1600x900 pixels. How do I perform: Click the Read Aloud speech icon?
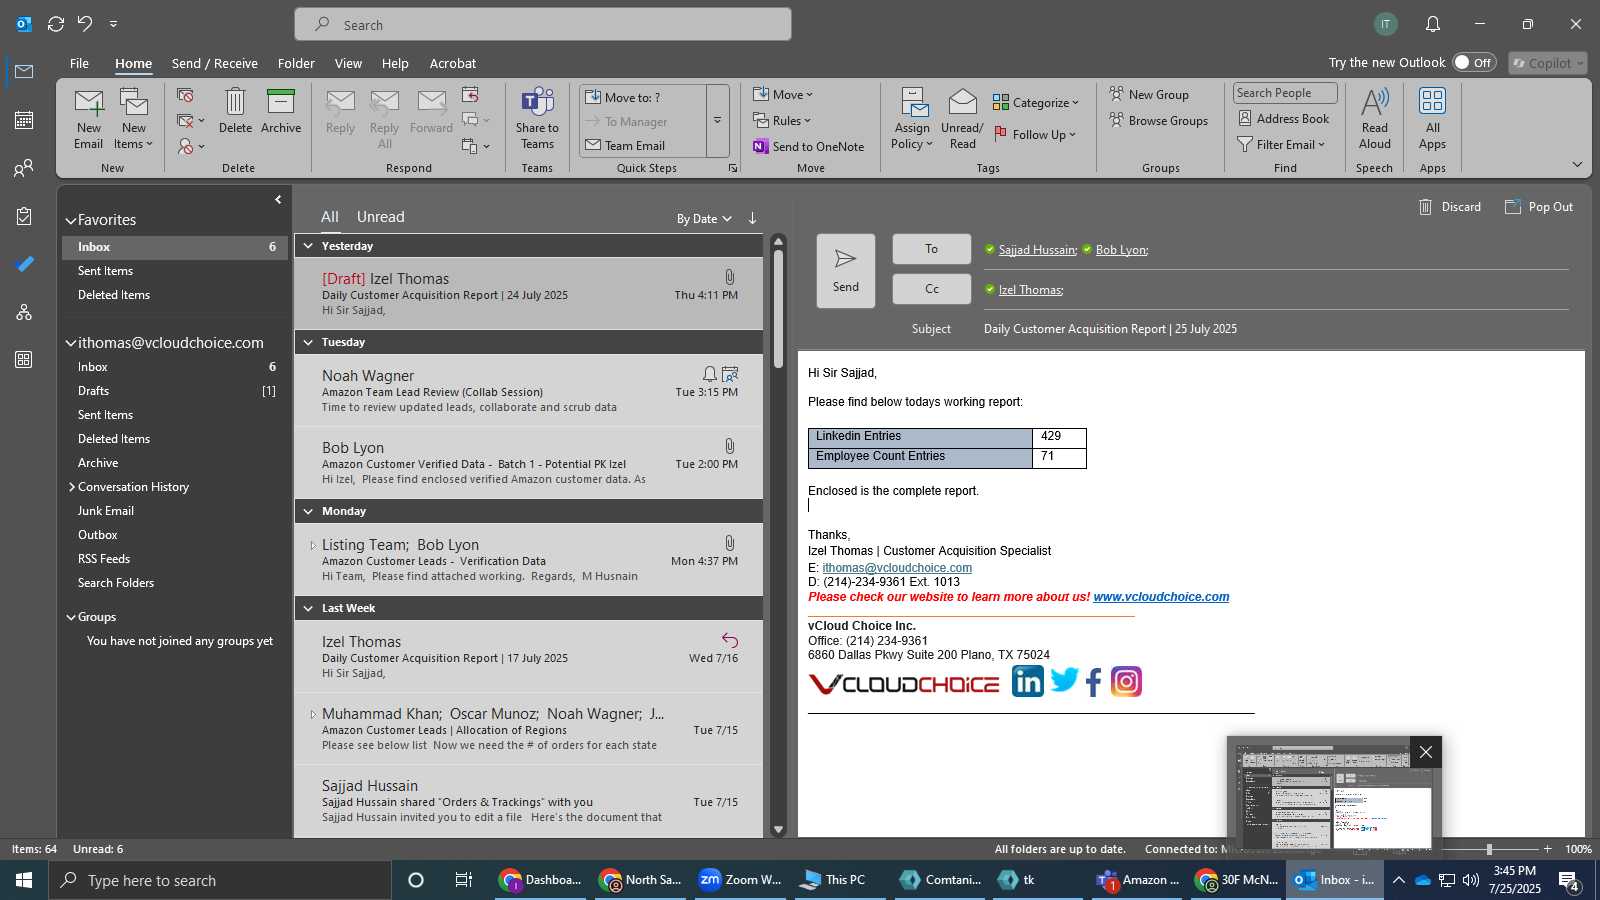tap(1375, 118)
